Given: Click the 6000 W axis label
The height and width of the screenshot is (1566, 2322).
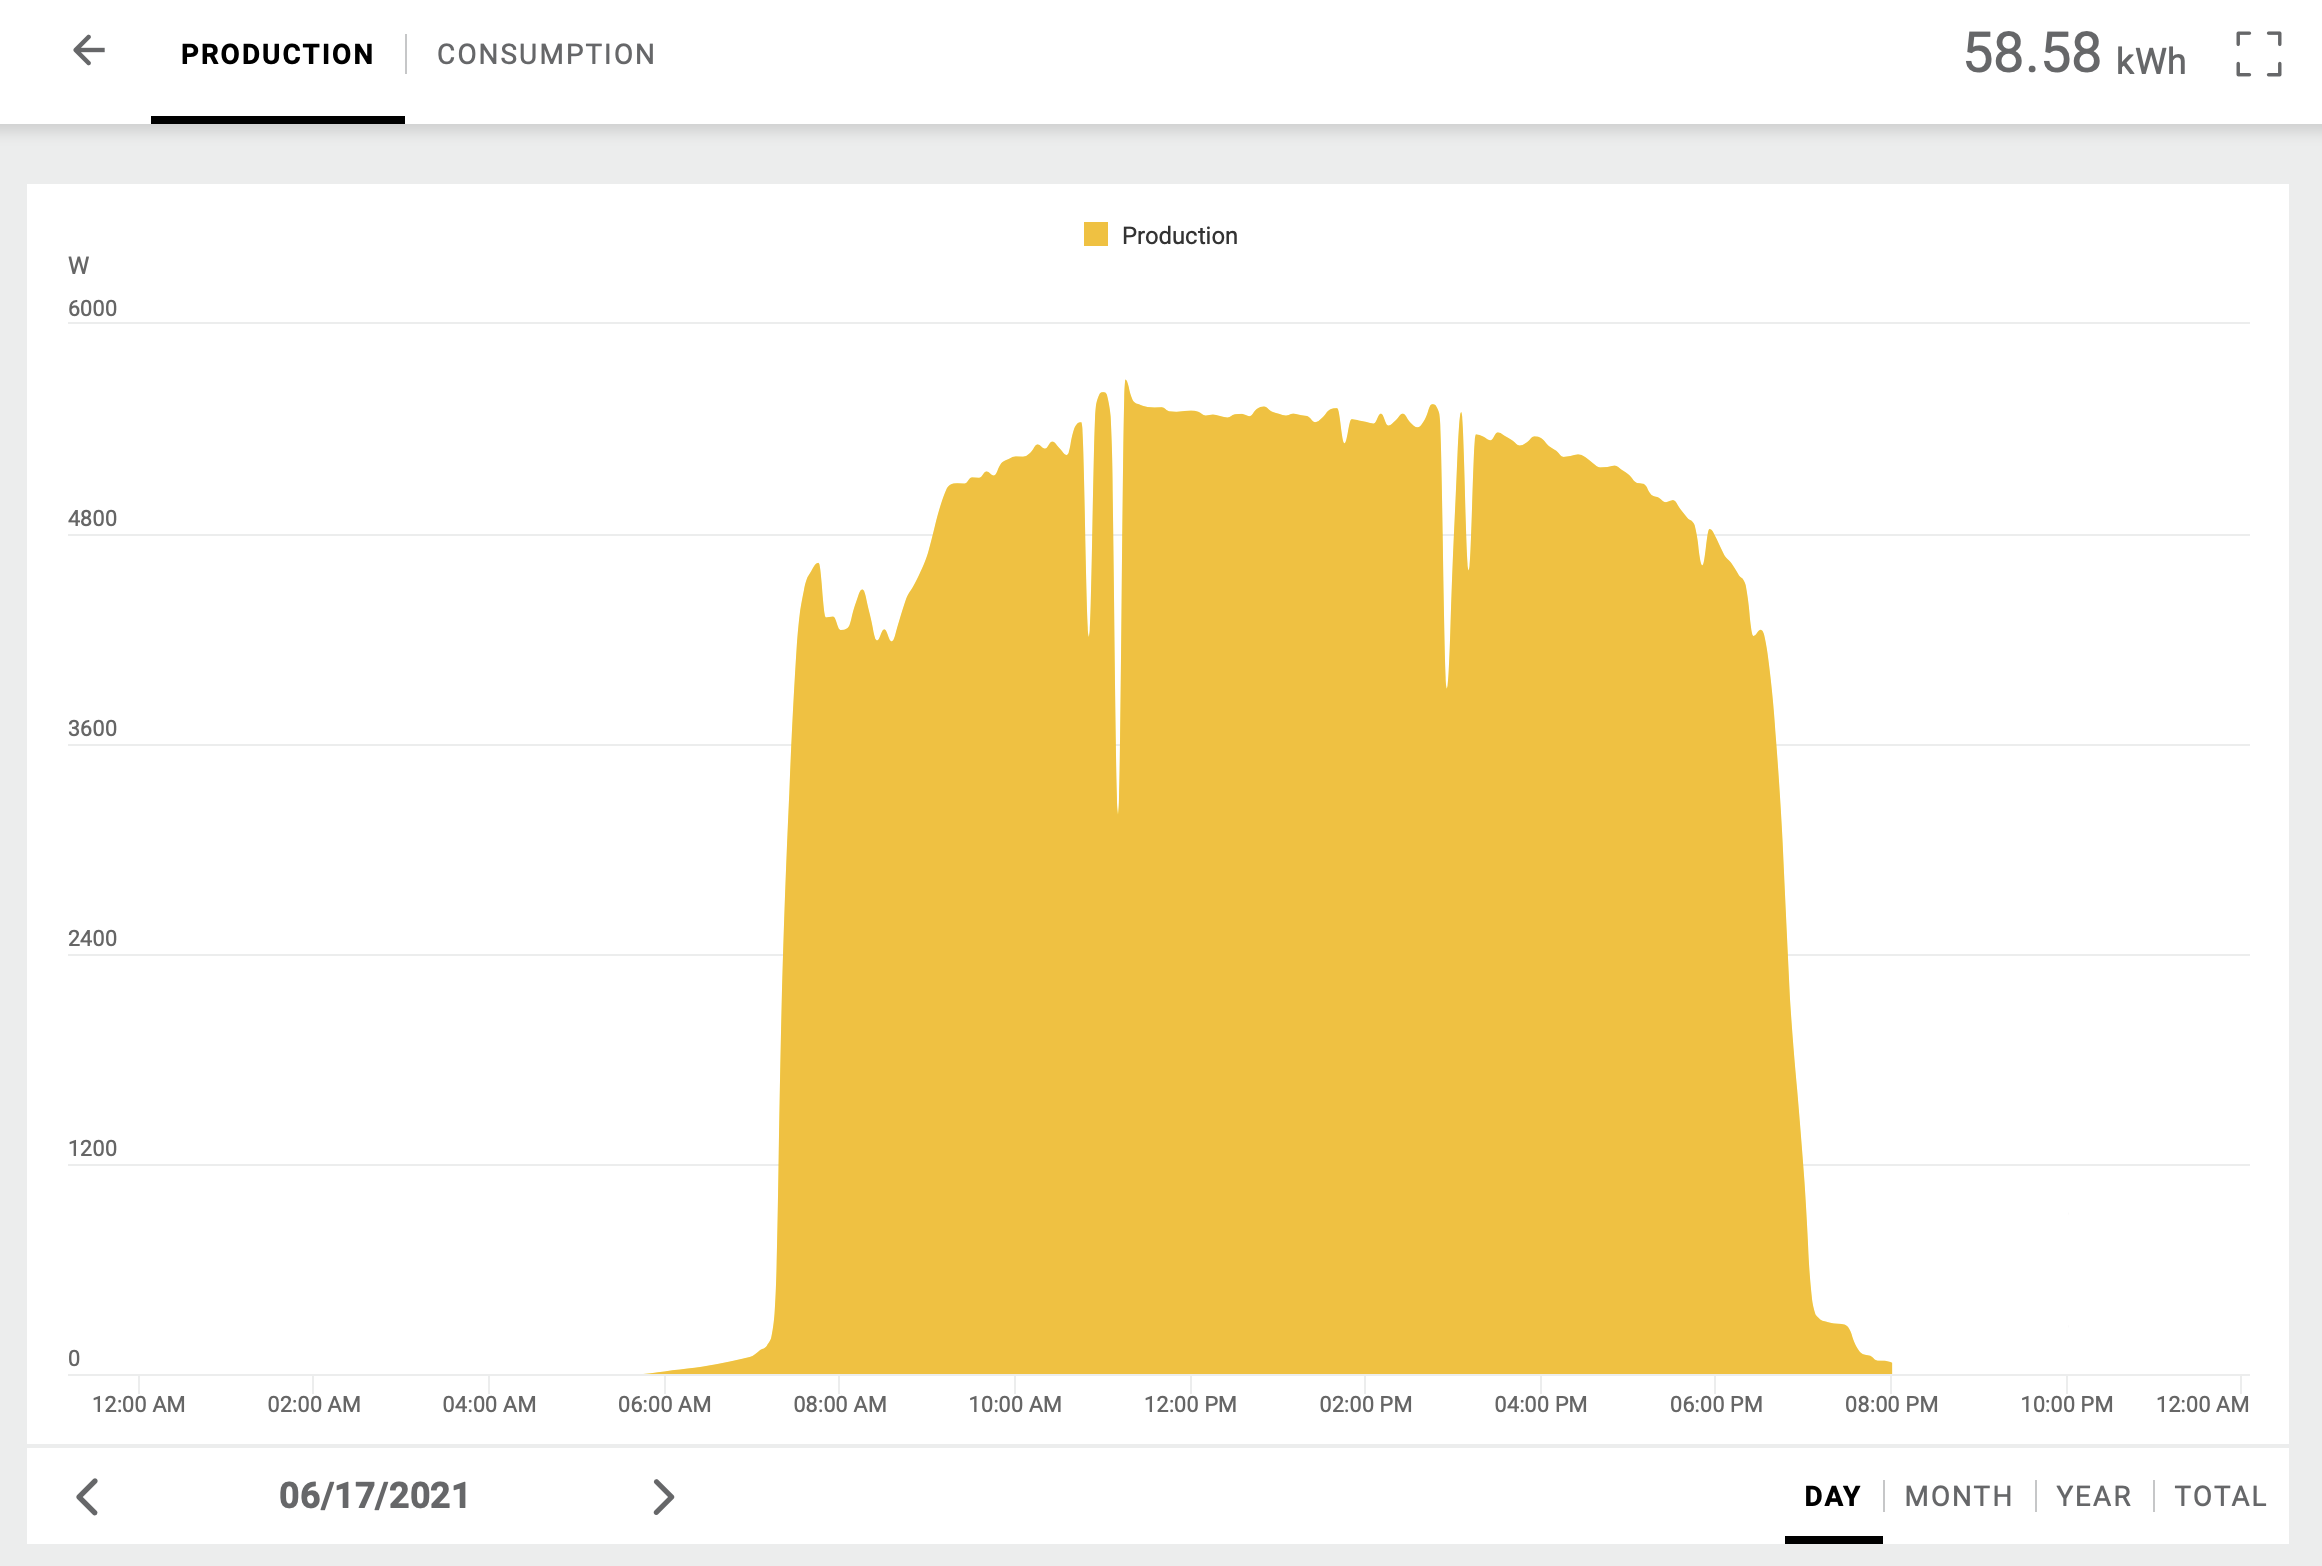Looking at the screenshot, I should (92, 308).
